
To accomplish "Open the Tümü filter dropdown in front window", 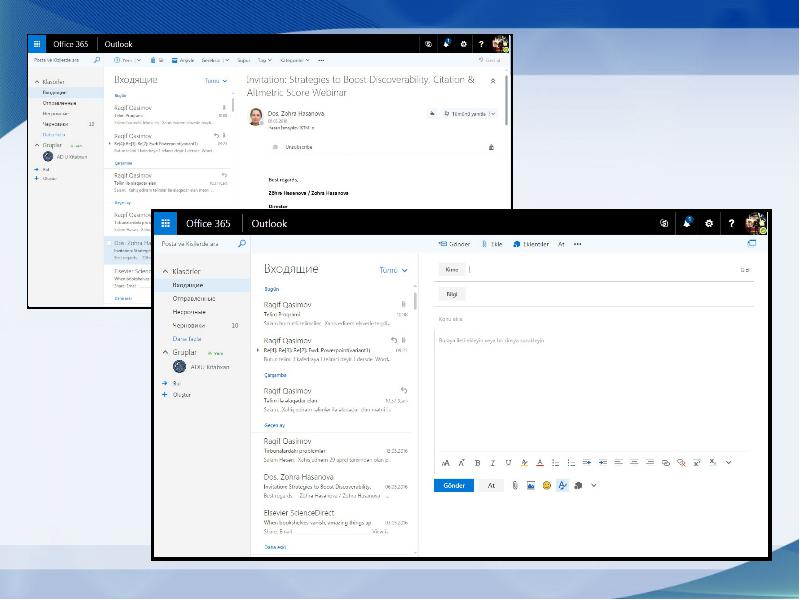I will tap(393, 270).
